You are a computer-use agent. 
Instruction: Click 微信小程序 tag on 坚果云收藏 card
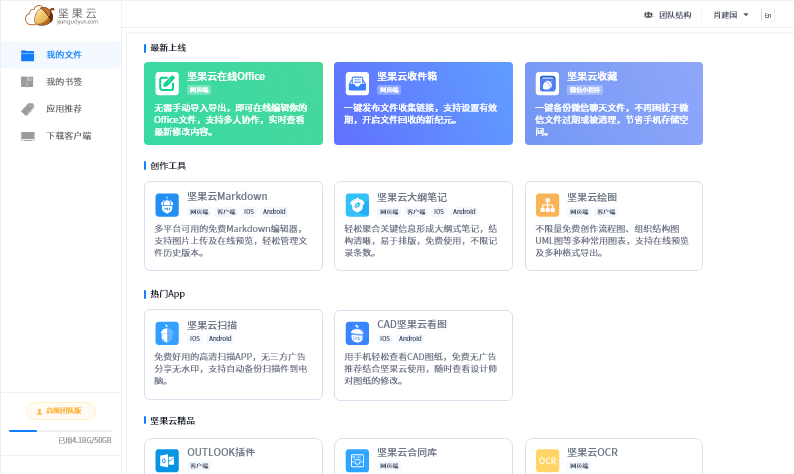[x=585, y=90]
